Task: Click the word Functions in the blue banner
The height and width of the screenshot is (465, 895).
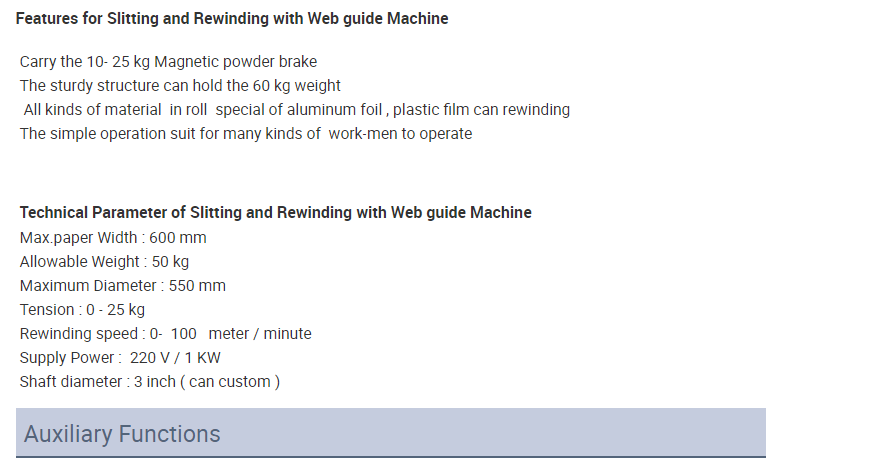Action: pos(170,434)
